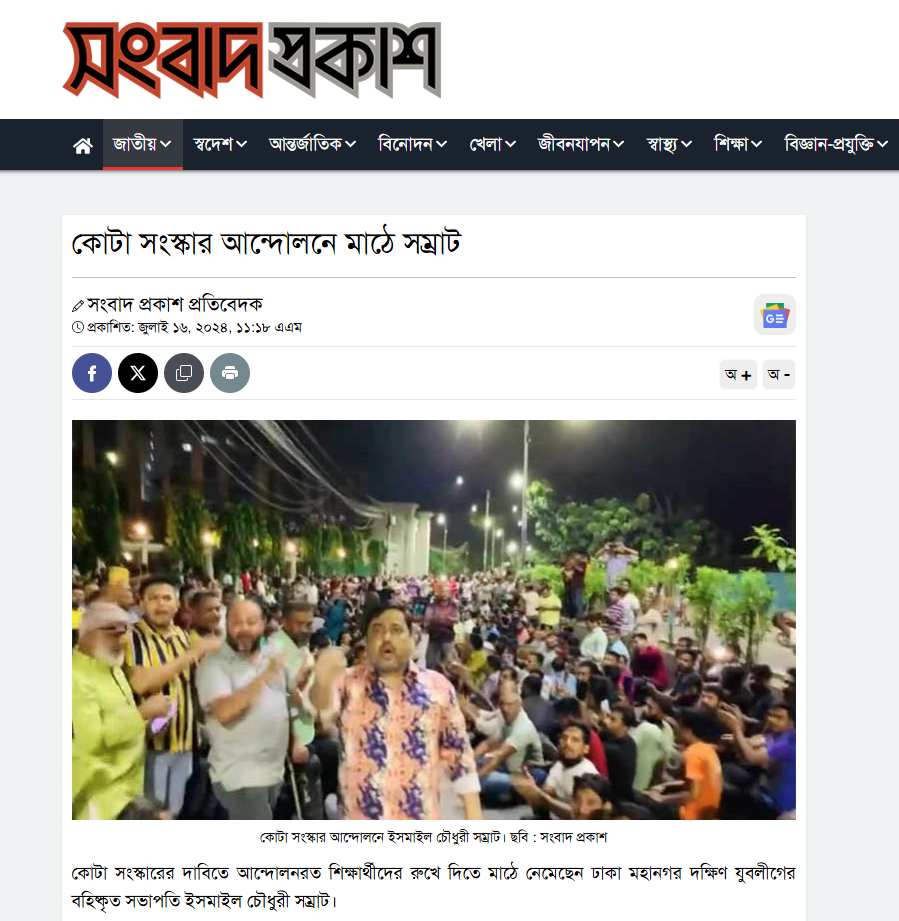This screenshot has height=921, width=899.
Task: Copy the article link icon
Action: [184, 373]
